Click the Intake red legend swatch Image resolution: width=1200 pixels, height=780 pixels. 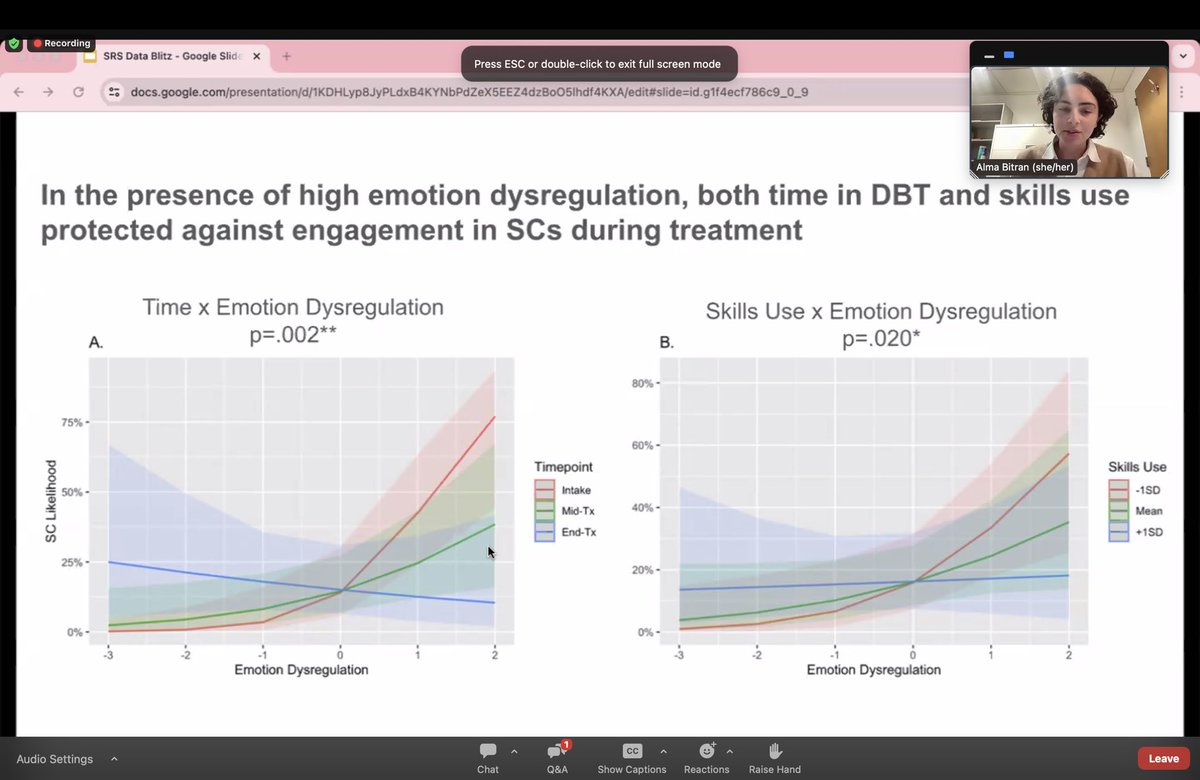(544, 490)
